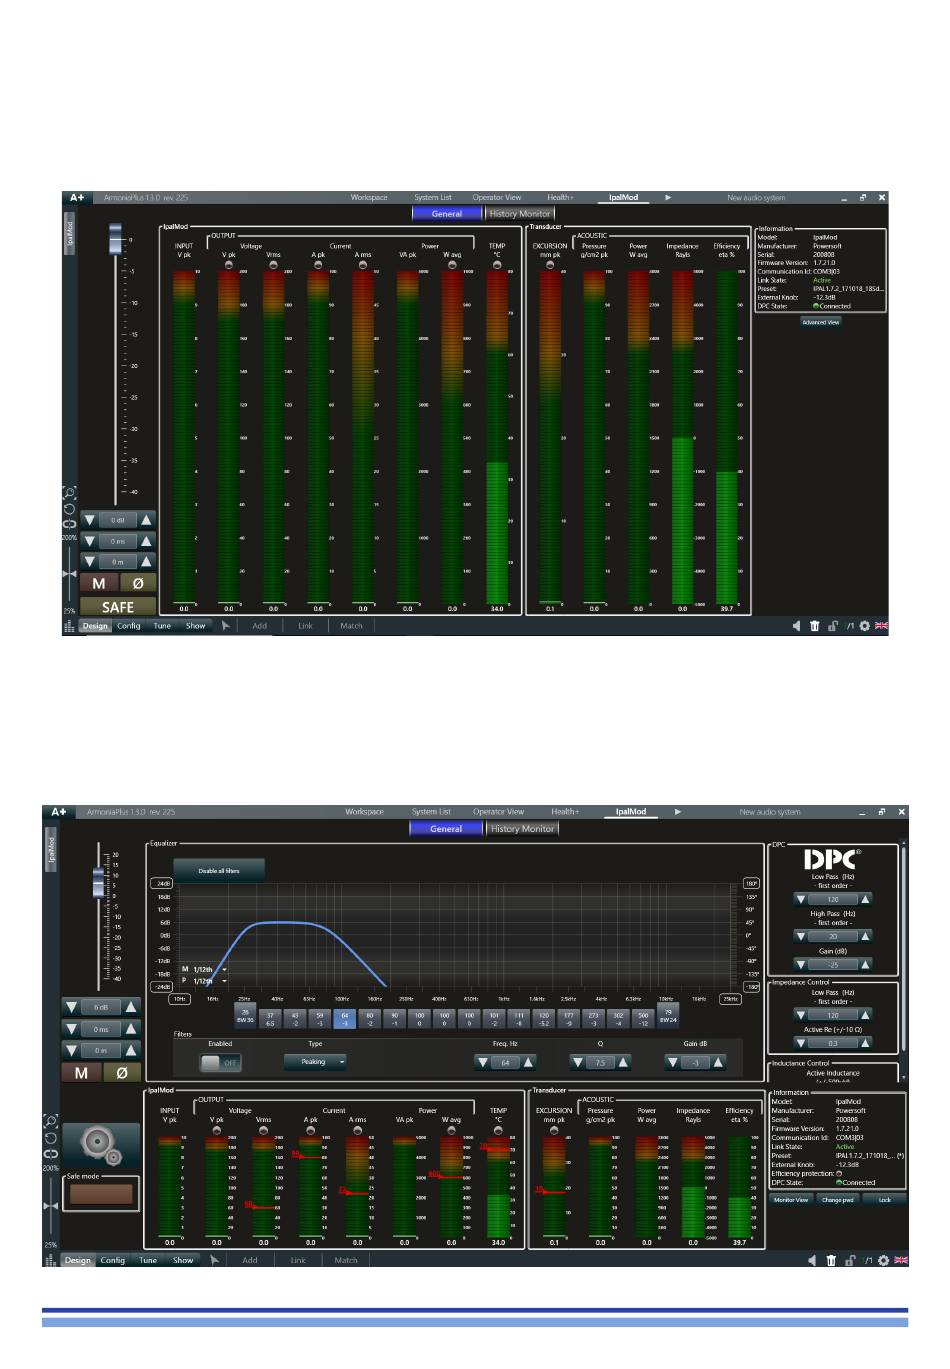Image resolution: width=950 pixels, height=1369 pixels.
Task: Select the 26 Hz BW 36 filter band
Action: pyautogui.click(x=245, y=1015)
